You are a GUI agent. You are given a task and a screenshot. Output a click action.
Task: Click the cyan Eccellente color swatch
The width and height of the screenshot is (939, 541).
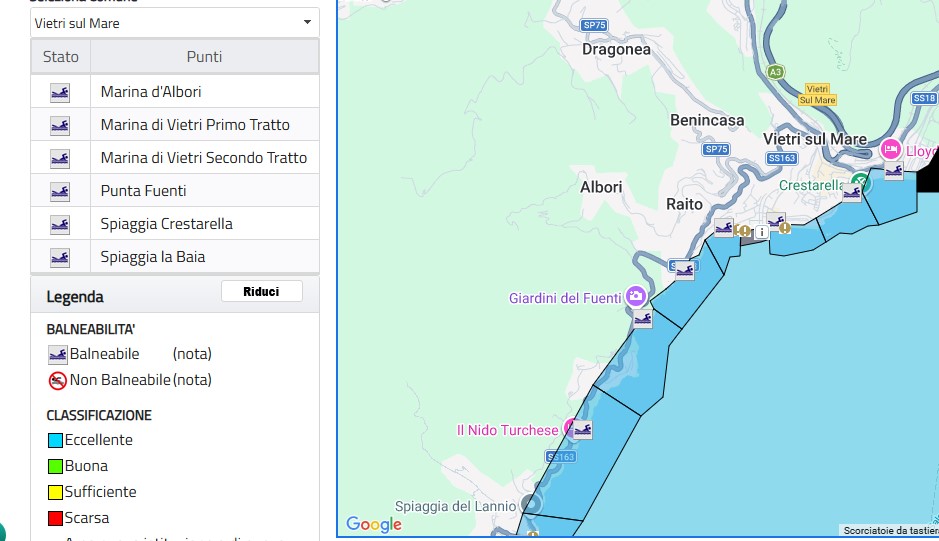(x=55, y=440)
